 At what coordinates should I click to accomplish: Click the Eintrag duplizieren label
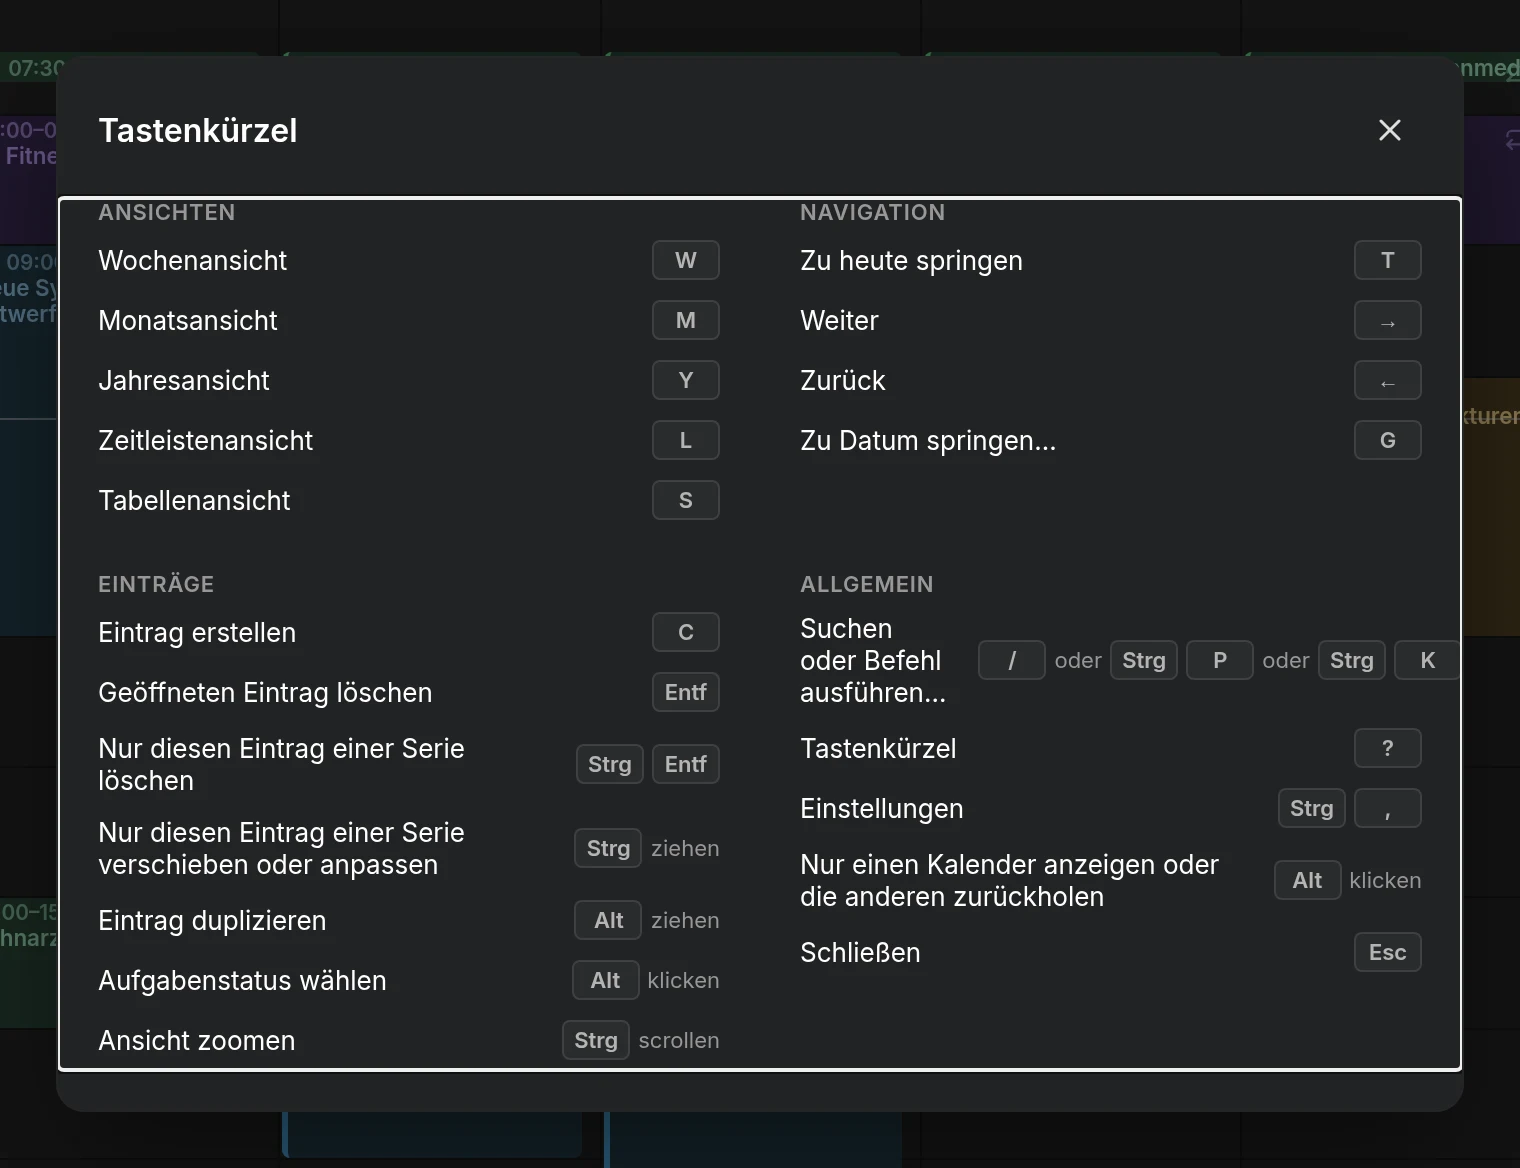(212, 920)
